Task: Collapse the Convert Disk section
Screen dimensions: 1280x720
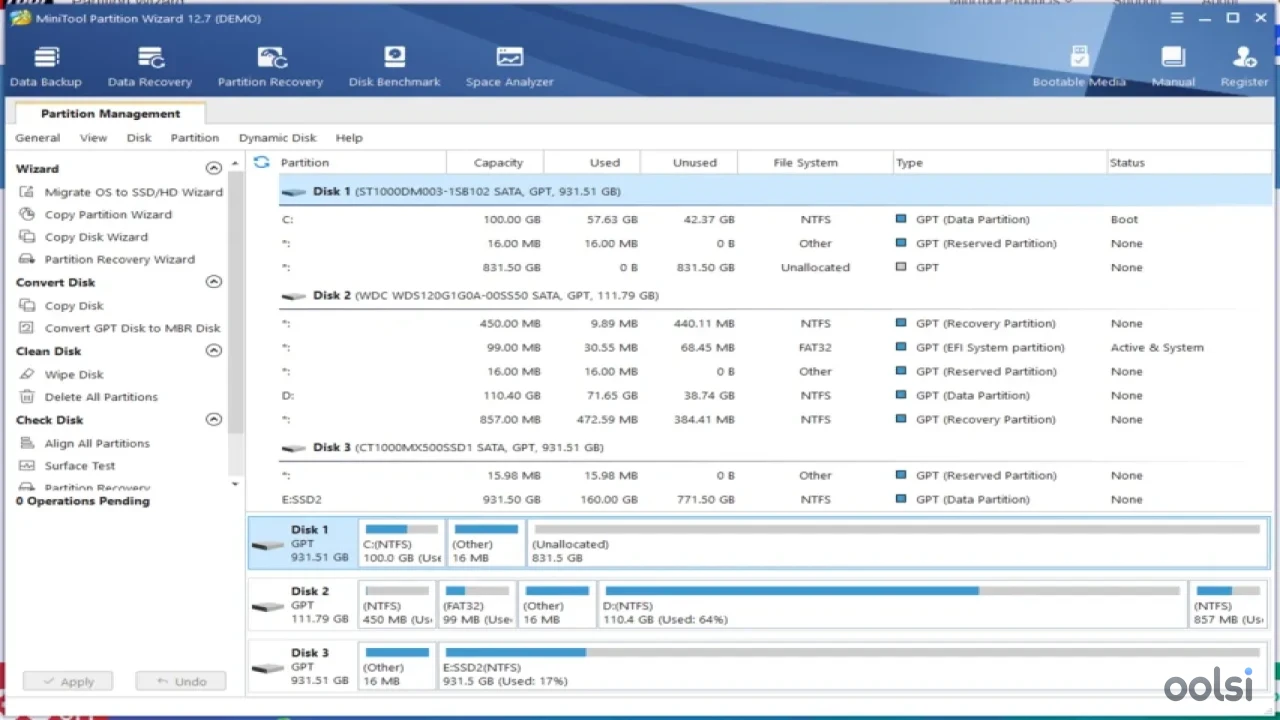Action: pyautogui.click(x=213, y=282)
